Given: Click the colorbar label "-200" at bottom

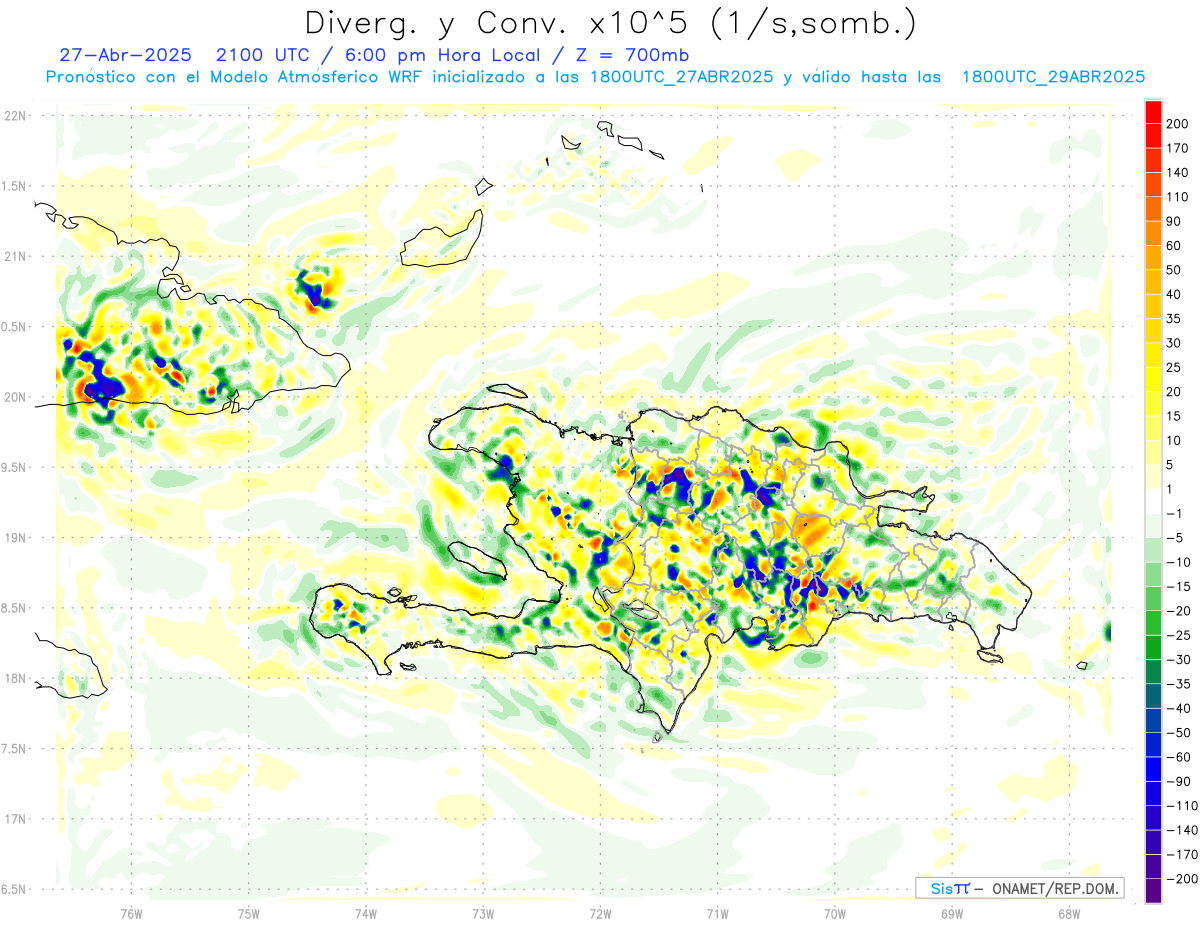Looking at the screenshot, I should (1180, 879).
